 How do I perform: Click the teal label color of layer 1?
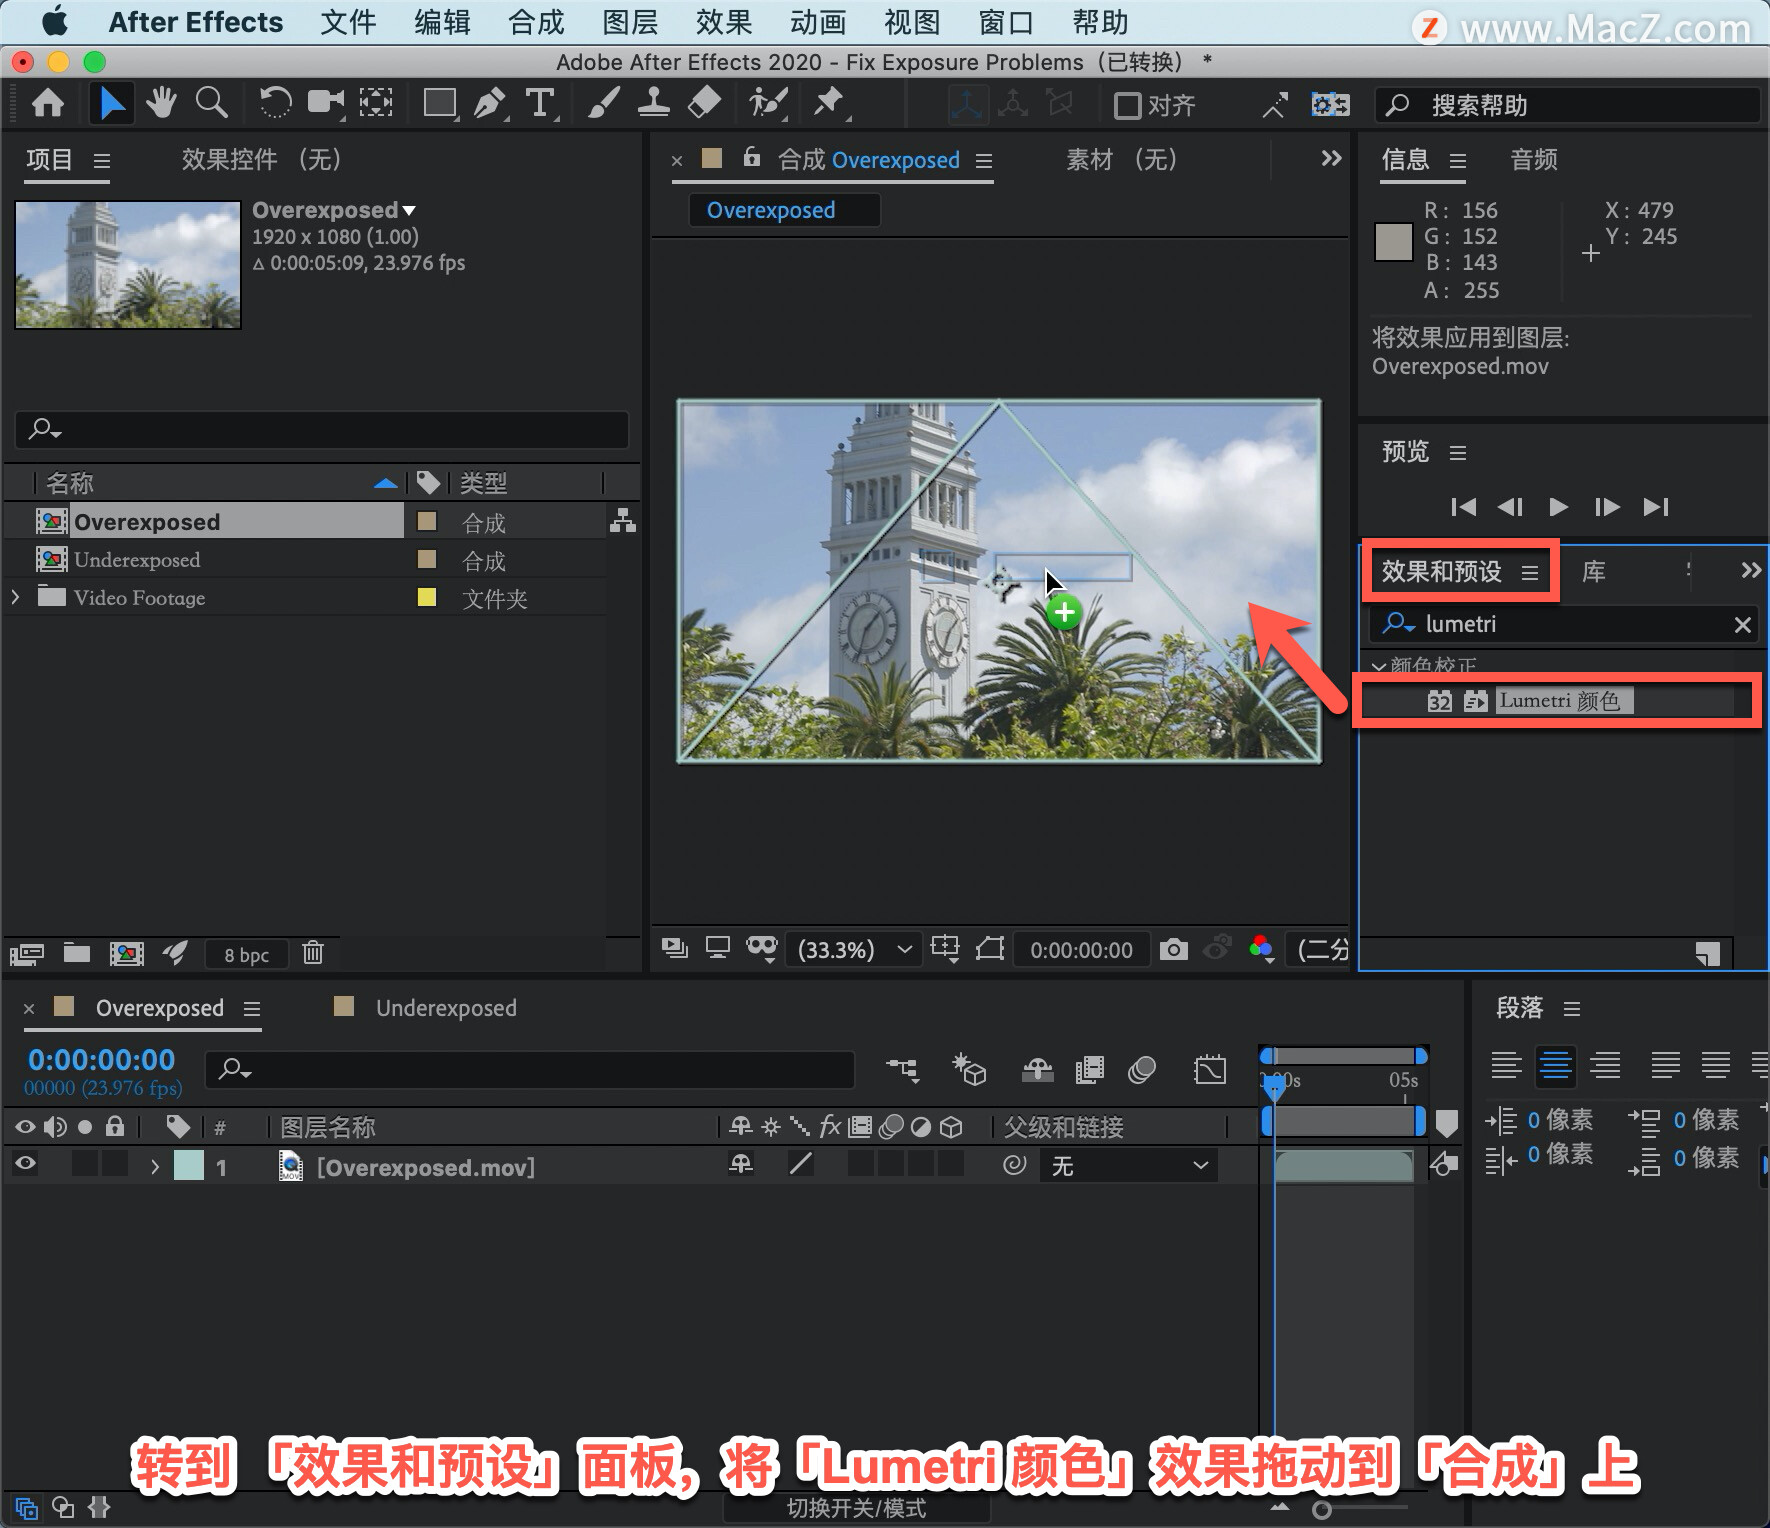coord(189,1166)
